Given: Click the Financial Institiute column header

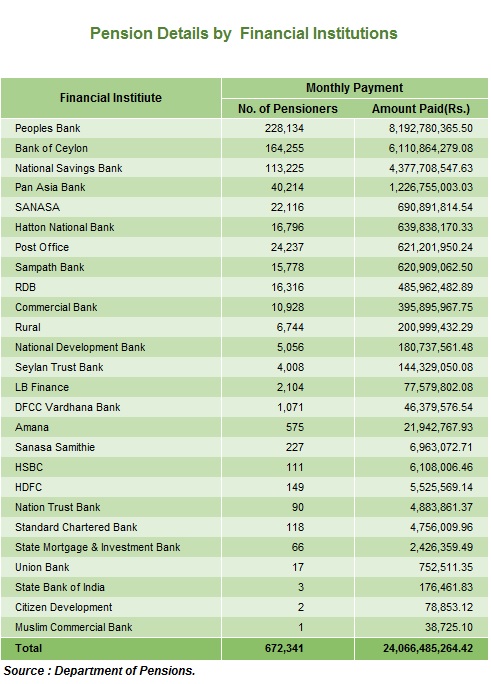Looking at the screenshot, I should click(x=111, y=98).
